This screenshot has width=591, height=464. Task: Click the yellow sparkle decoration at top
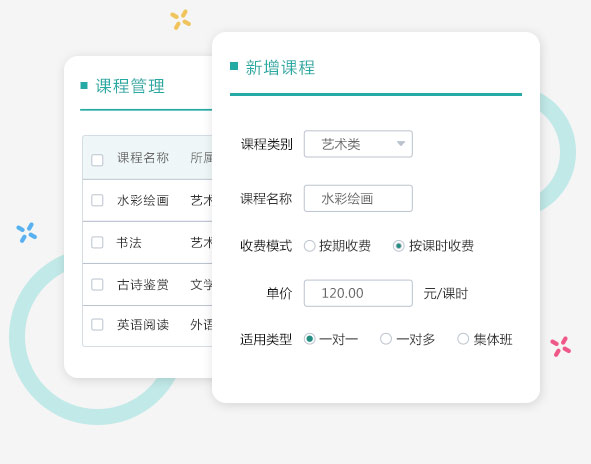(x=180, y=20)
